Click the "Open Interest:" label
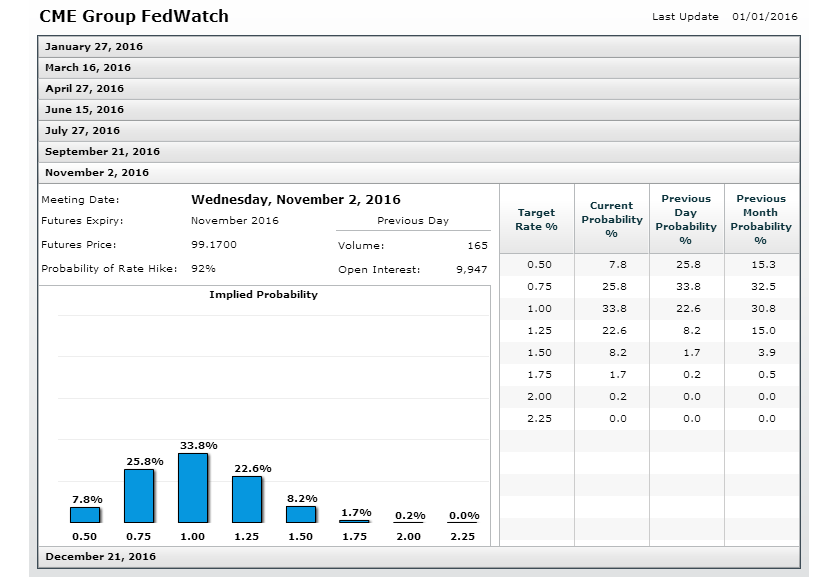 pos(379,269)
